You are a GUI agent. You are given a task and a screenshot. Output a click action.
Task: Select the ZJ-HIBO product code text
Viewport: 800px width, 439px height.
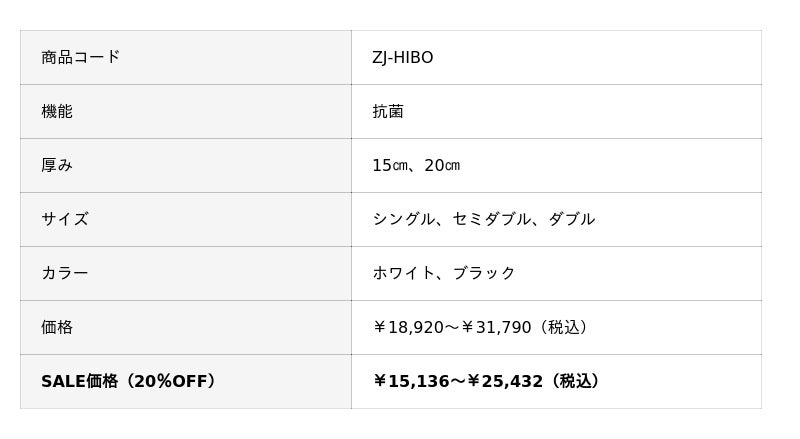point(403,57)
